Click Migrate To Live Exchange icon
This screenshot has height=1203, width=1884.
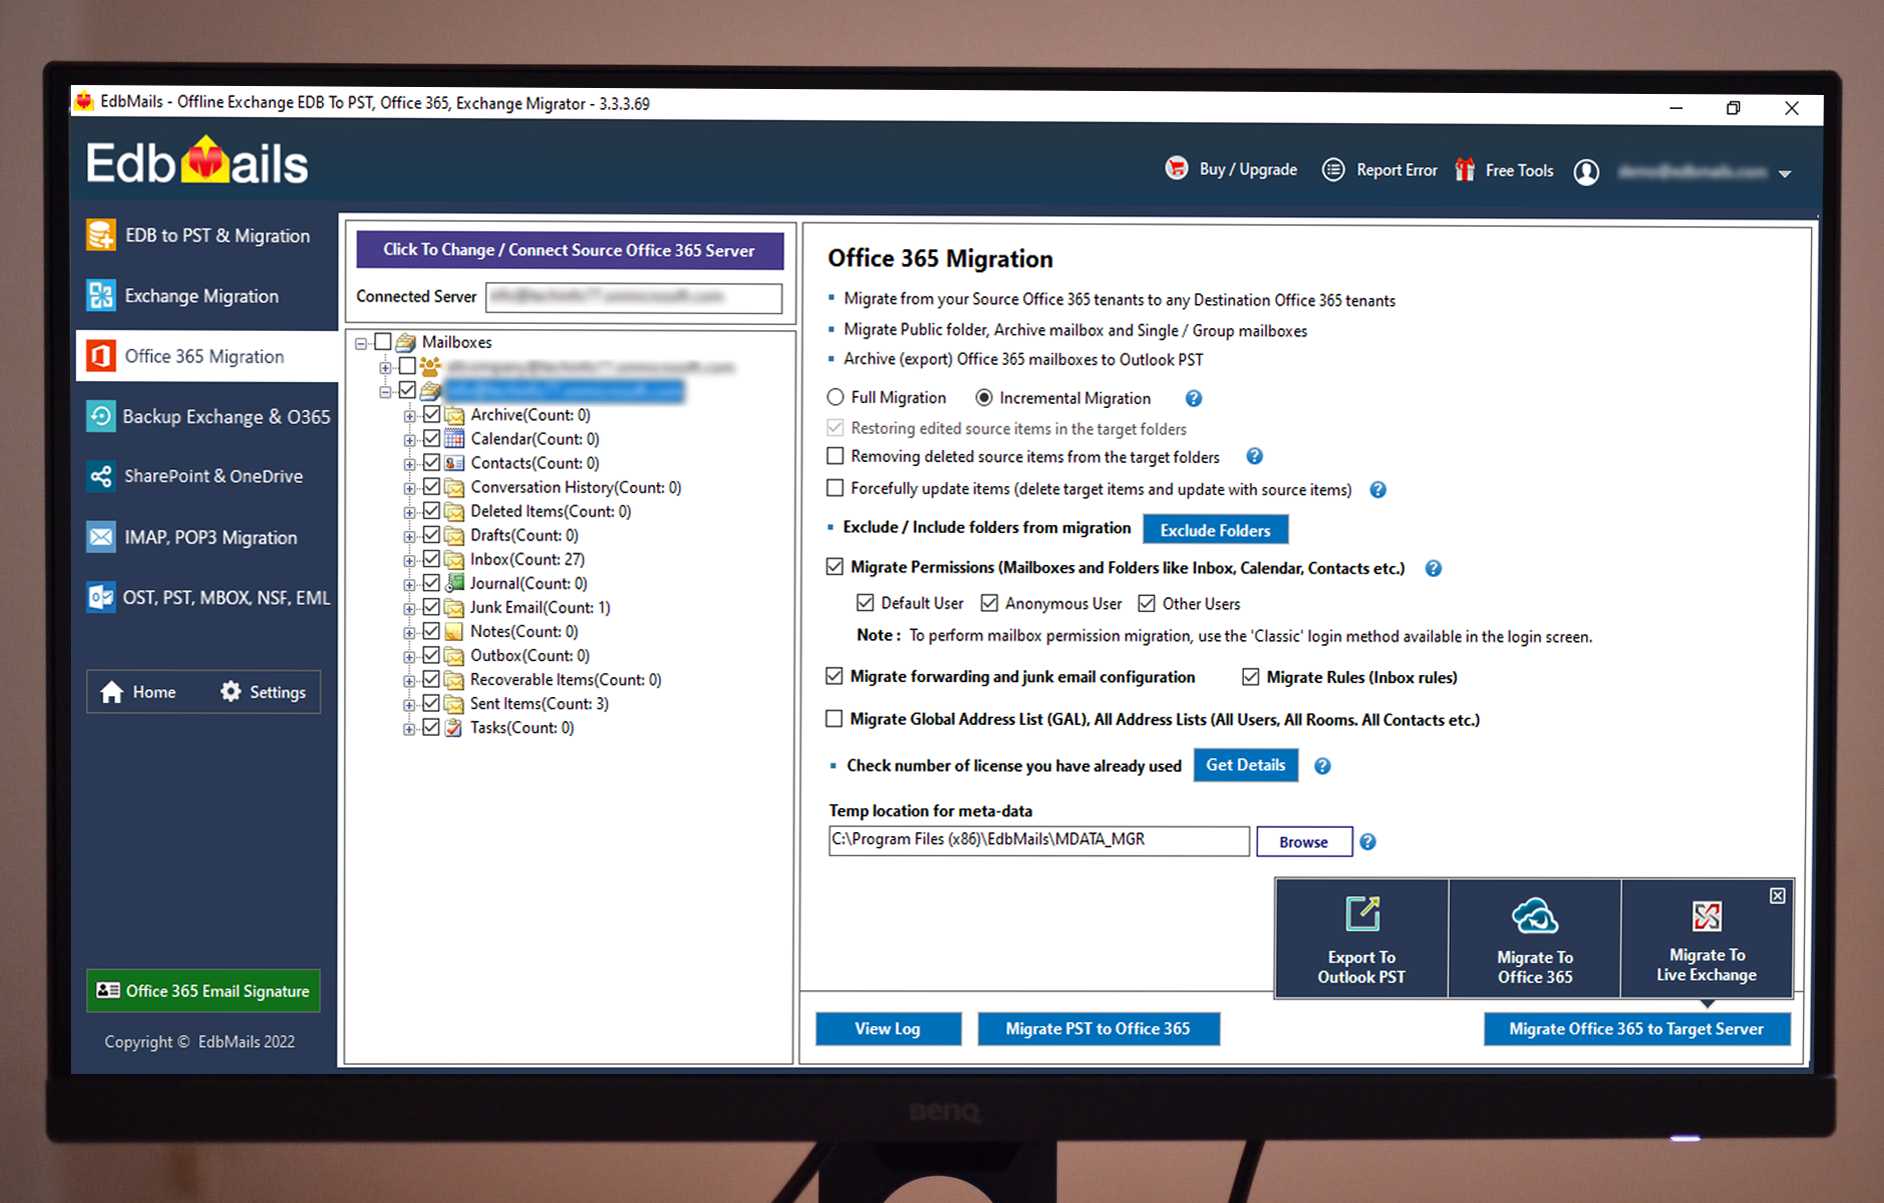(x=1707, y=916)
